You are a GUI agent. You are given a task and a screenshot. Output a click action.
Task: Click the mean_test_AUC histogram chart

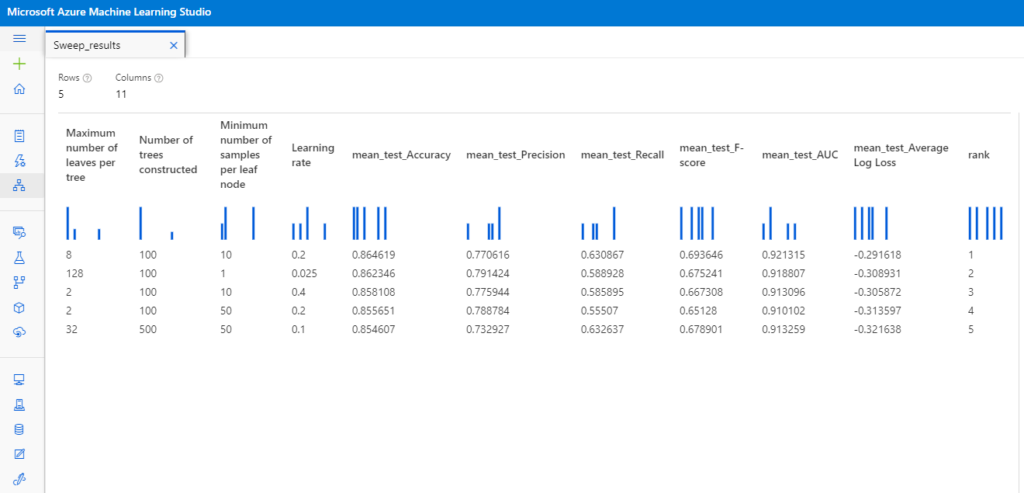click(779, 223)
